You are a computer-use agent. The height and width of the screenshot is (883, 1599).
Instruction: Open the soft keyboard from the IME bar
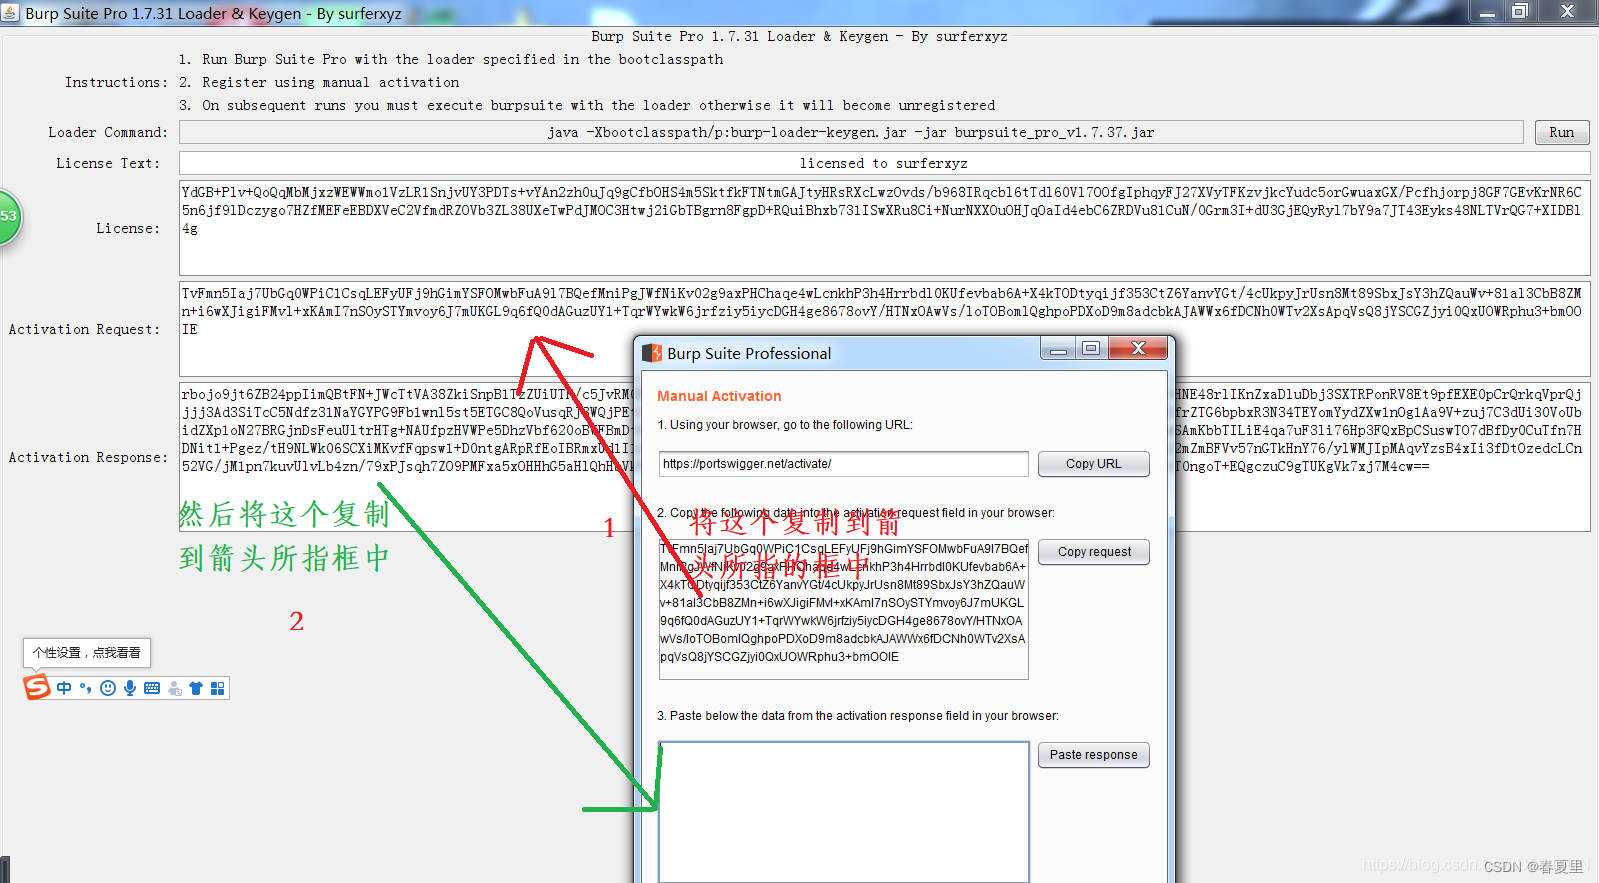pyautogui.click(x=152, y=688)
